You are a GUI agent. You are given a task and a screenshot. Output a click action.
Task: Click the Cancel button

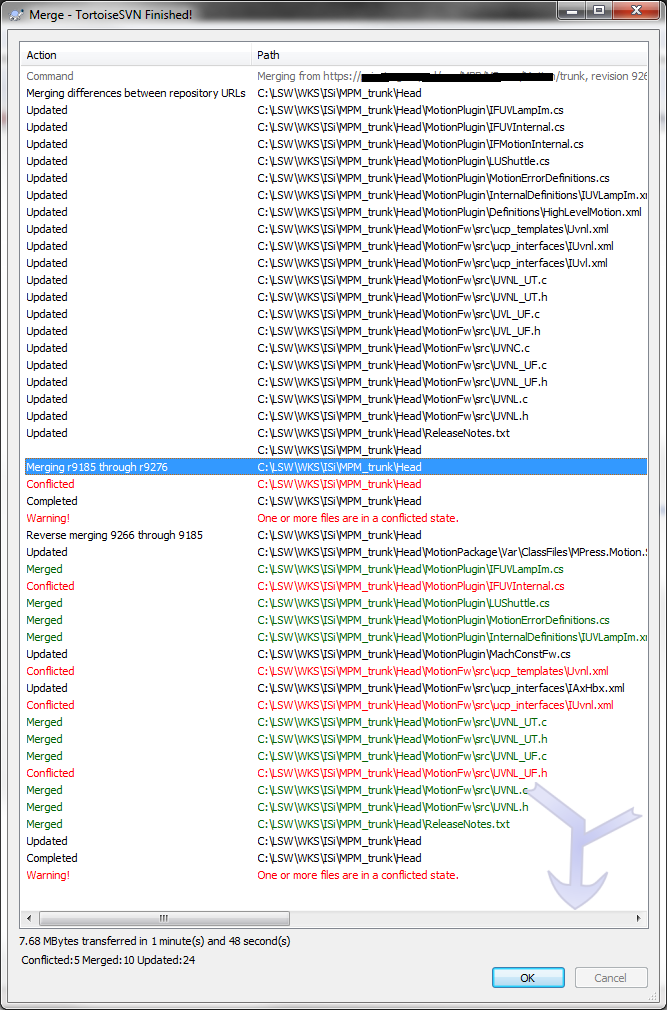(610, 978)
